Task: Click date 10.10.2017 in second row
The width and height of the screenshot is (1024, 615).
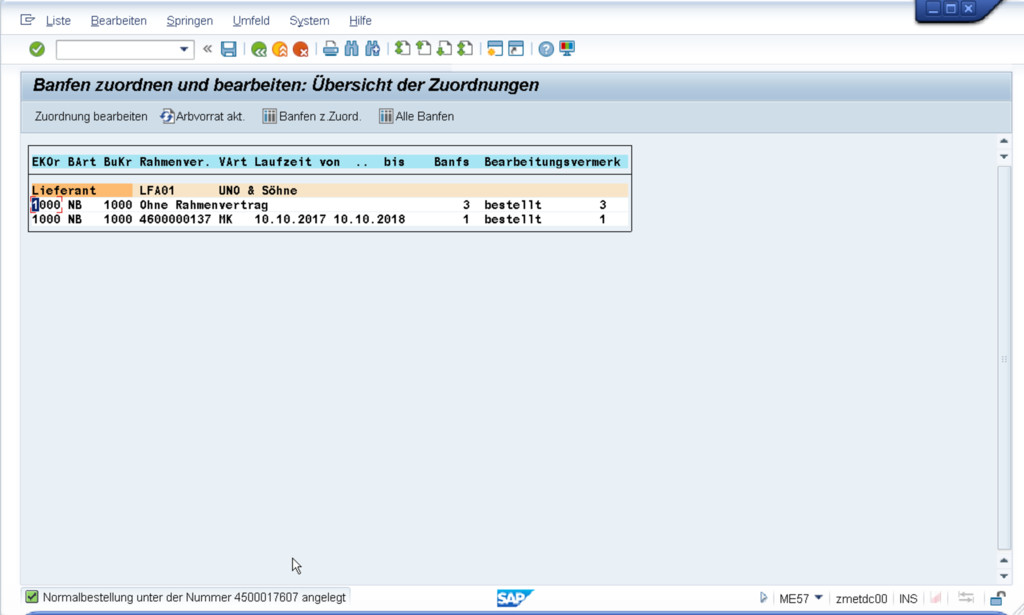Action: [290, 219]
